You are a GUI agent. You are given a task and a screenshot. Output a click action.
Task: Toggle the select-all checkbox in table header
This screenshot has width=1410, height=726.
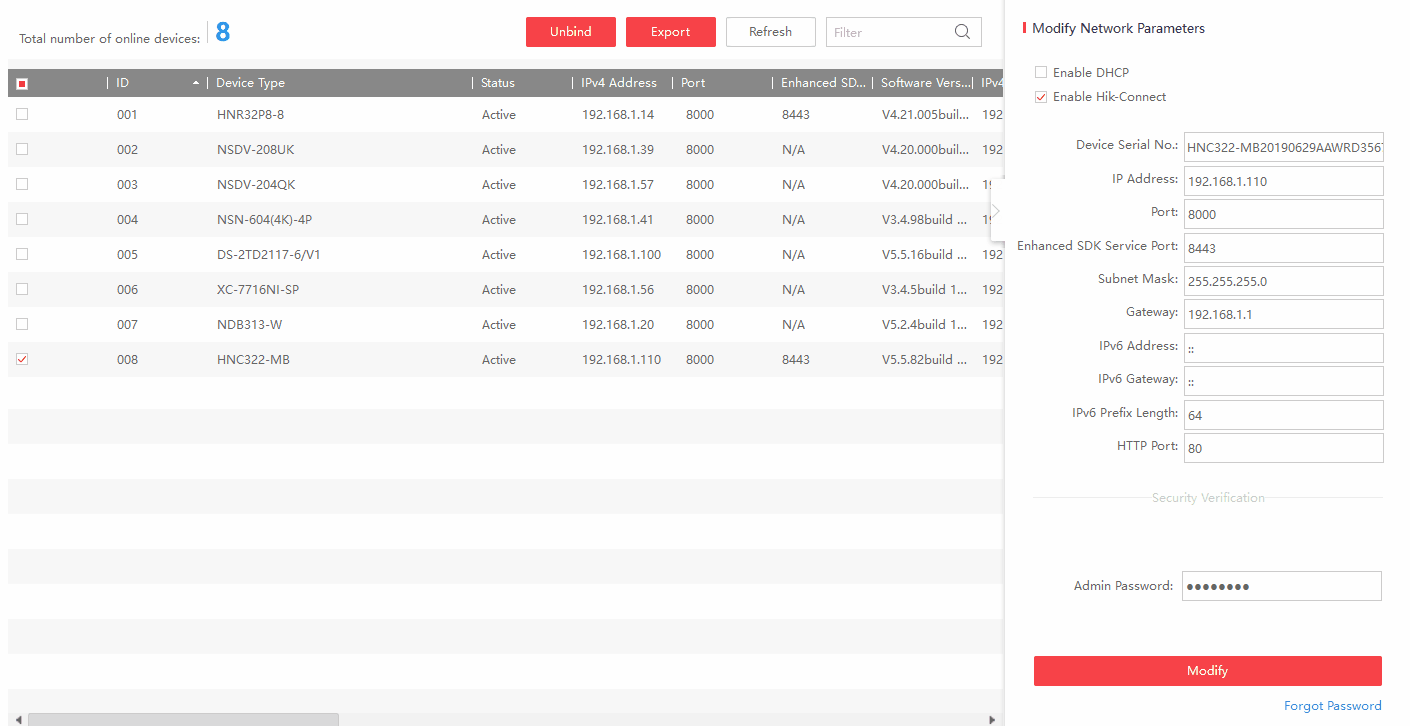22,84
